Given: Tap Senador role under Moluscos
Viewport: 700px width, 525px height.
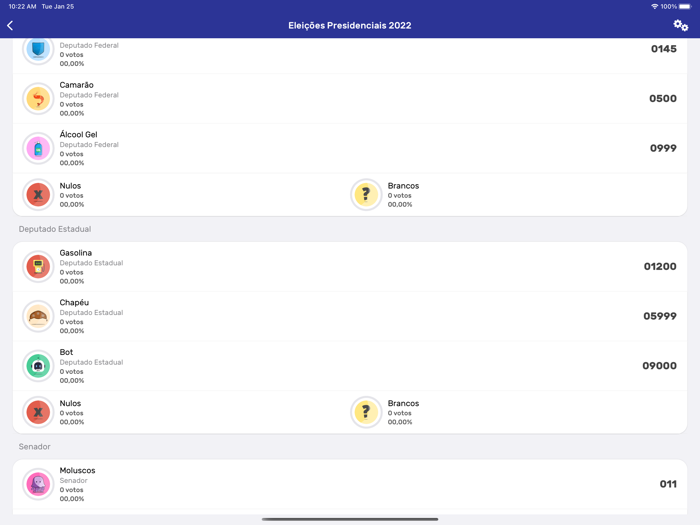Looking at the screenshot, I should coord(73,480).
